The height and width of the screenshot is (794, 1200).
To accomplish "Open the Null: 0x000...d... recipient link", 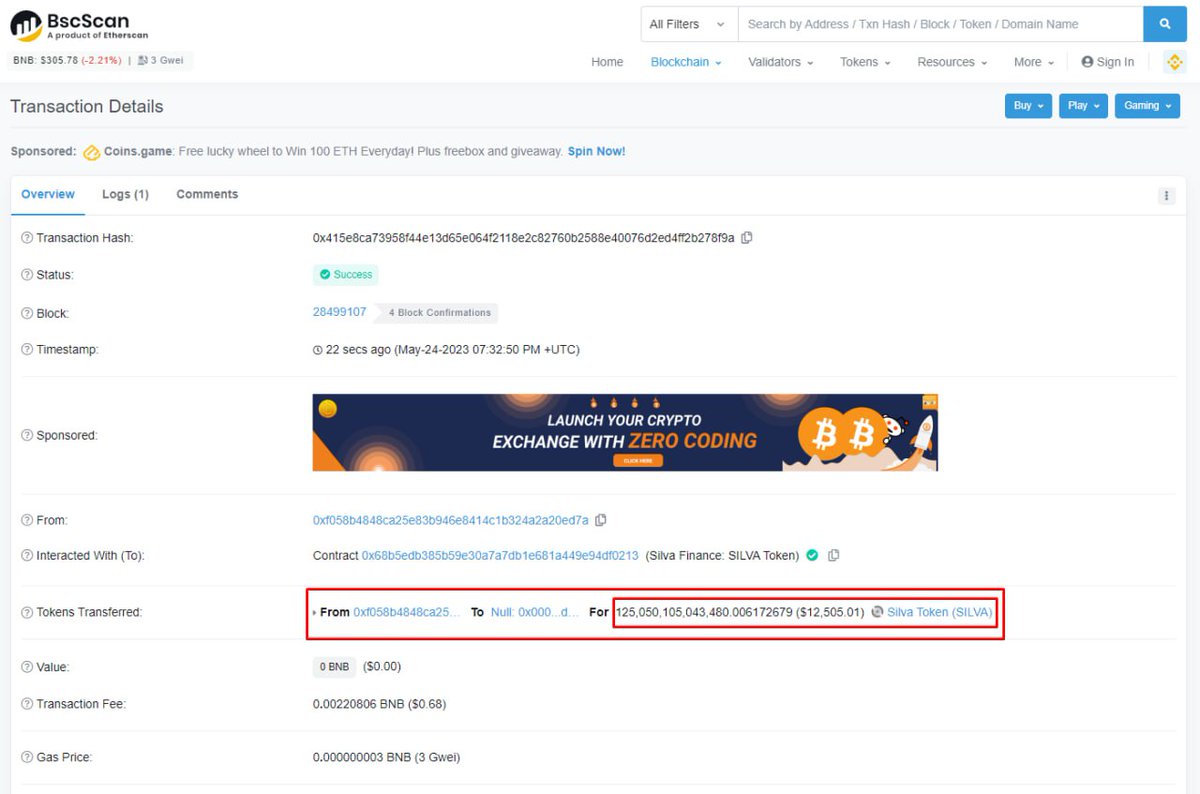I will pos(534,612).
